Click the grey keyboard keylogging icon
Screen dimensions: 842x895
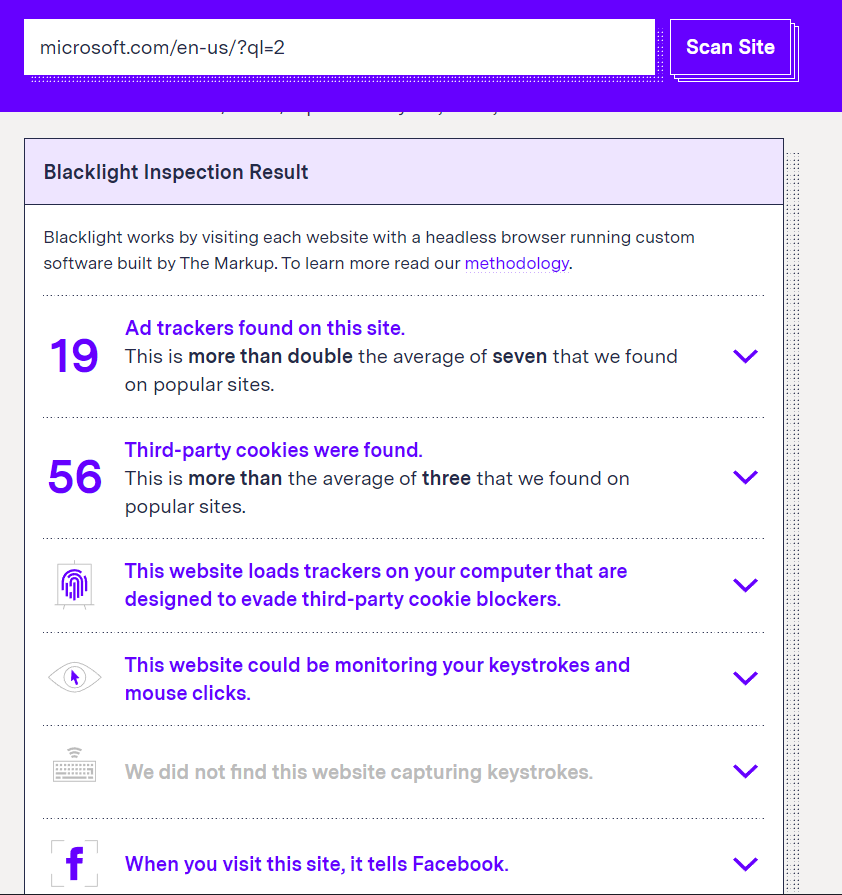75,770
